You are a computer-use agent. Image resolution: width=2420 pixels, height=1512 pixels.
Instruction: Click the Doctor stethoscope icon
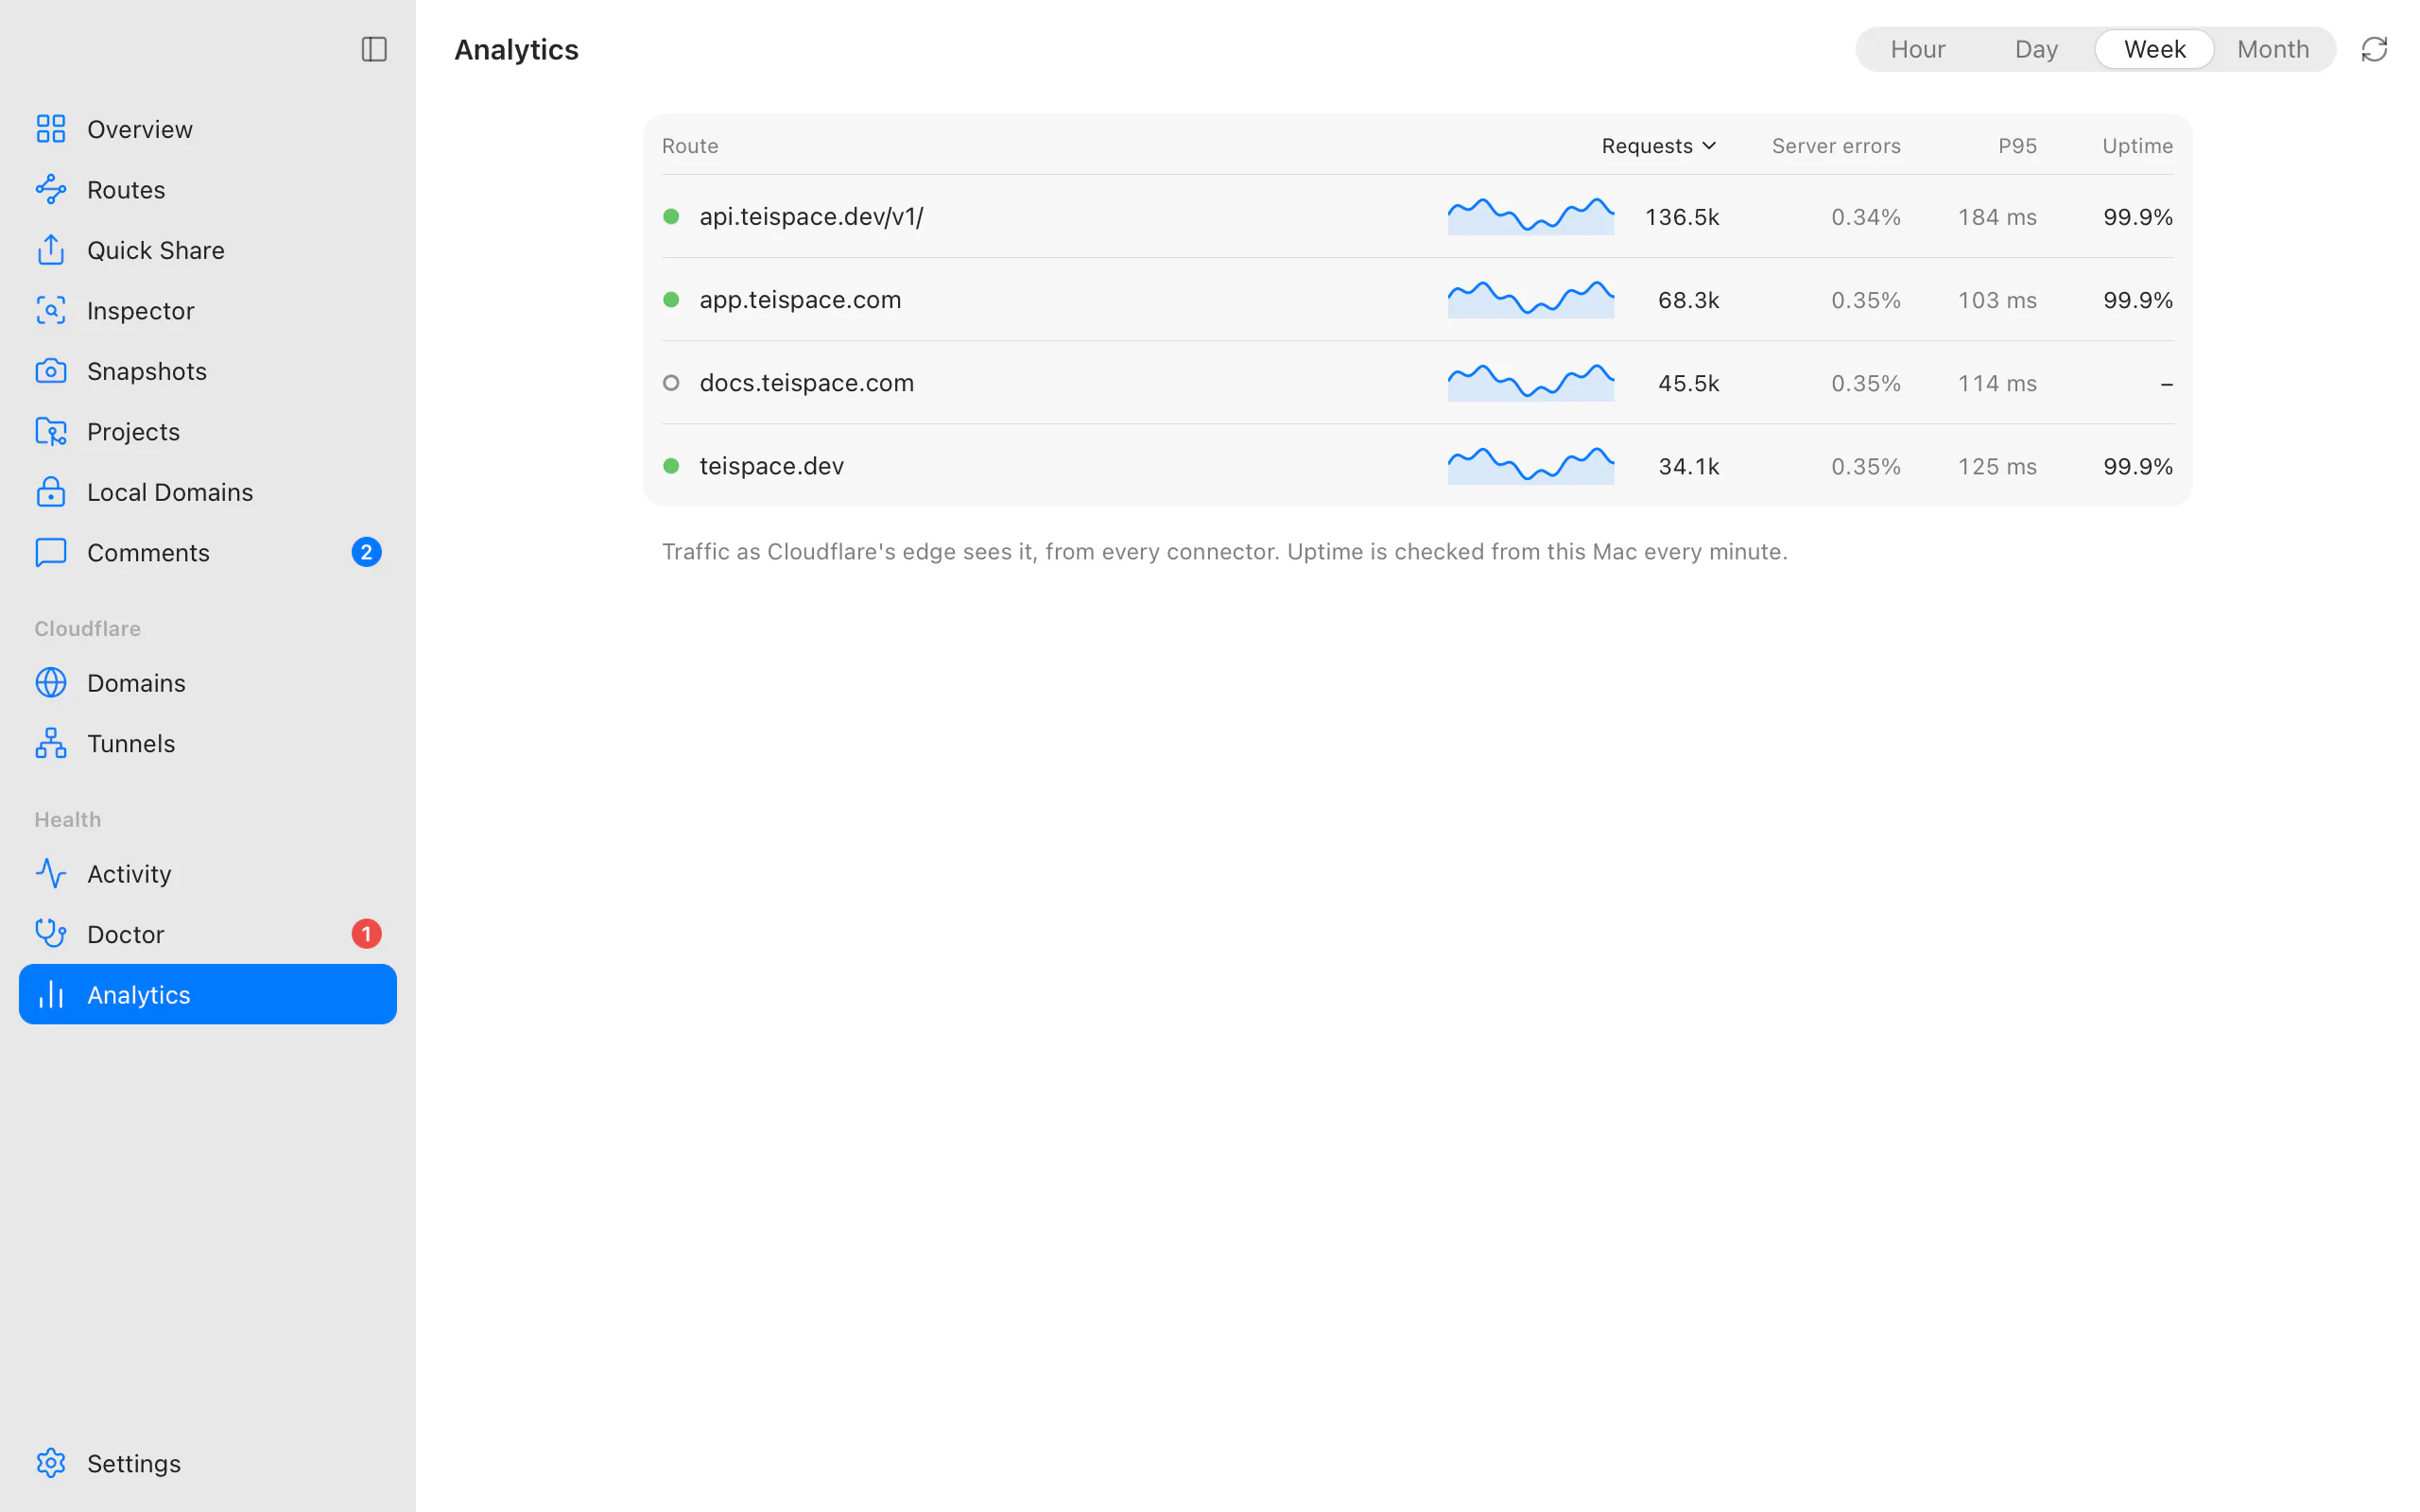pos(50,934)
